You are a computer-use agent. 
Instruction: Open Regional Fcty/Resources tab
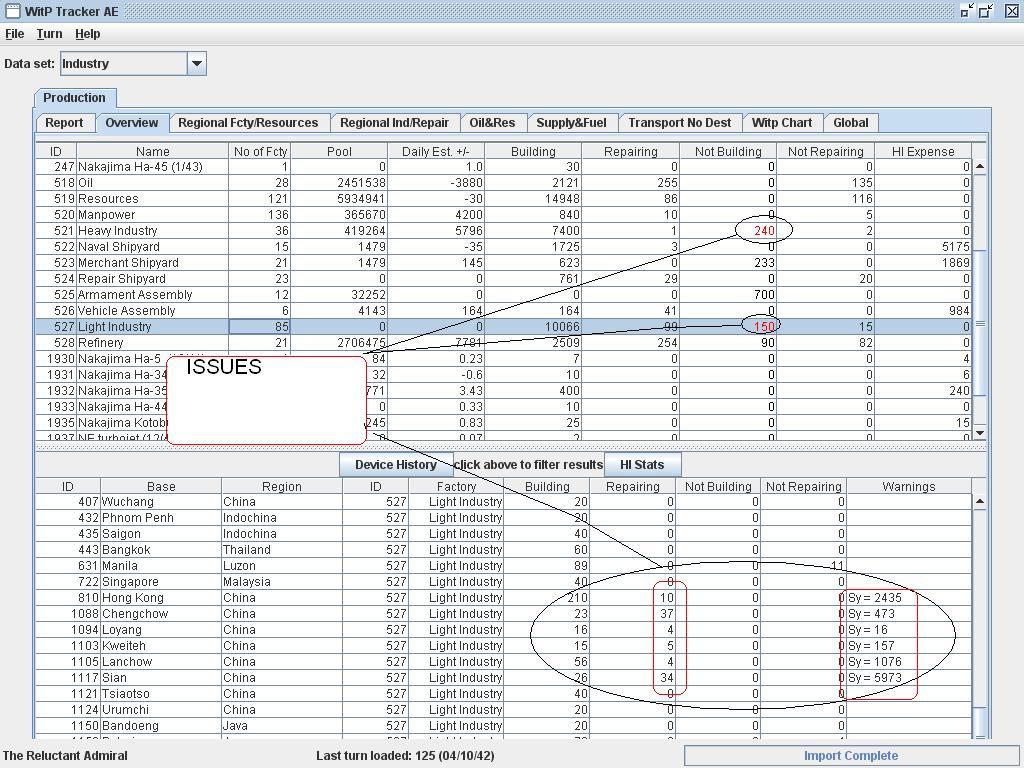[248, 123]
